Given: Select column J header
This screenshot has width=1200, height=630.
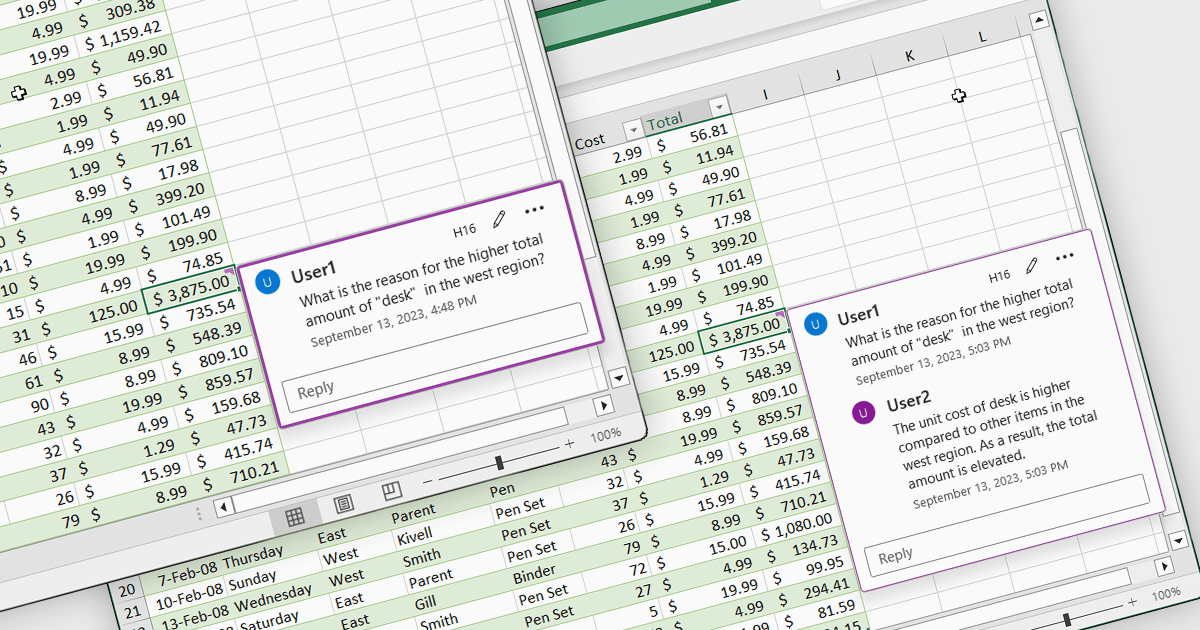Looking at the screenshot, I should click(x=836, y=75).
